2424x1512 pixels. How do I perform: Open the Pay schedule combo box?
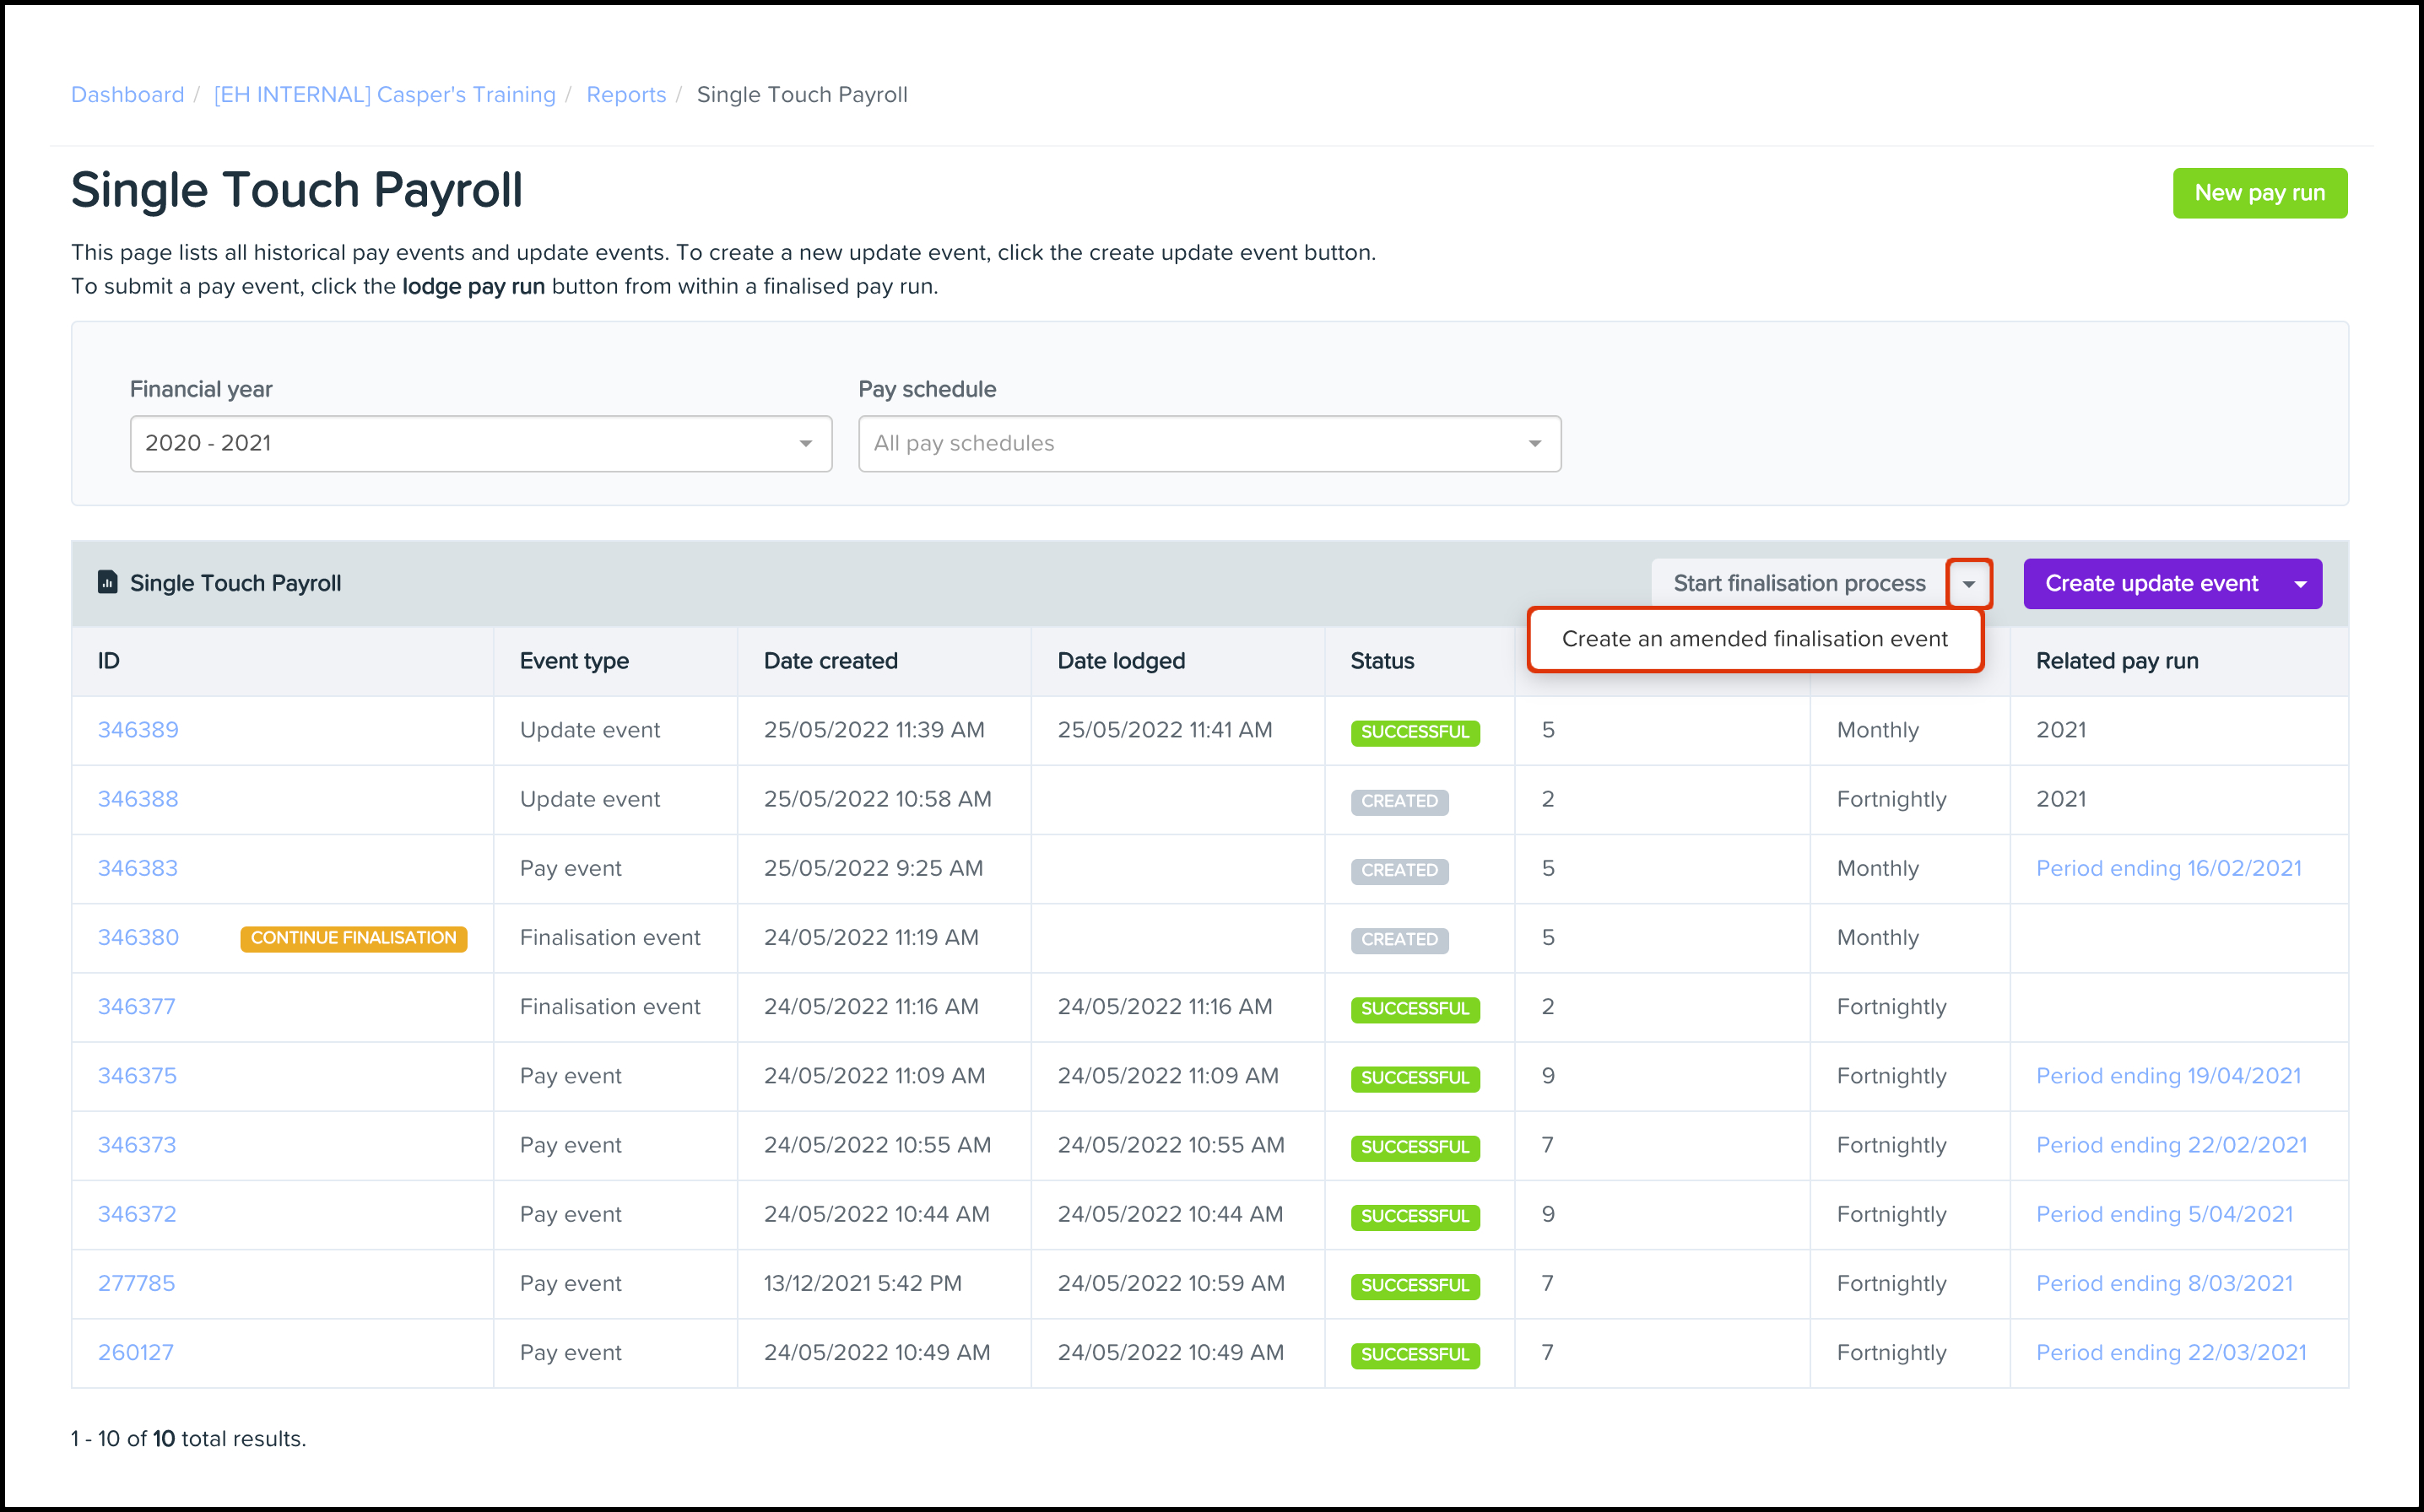pyautogui.click(x=1208, y=443)
